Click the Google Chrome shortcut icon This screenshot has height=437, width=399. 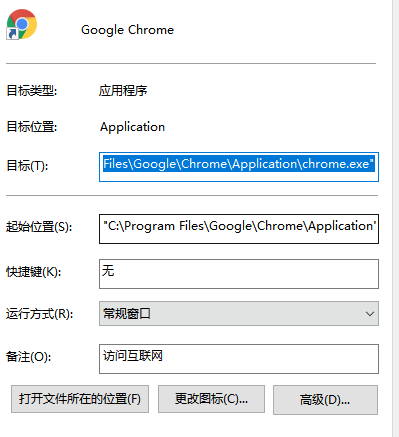click(22, 24)
